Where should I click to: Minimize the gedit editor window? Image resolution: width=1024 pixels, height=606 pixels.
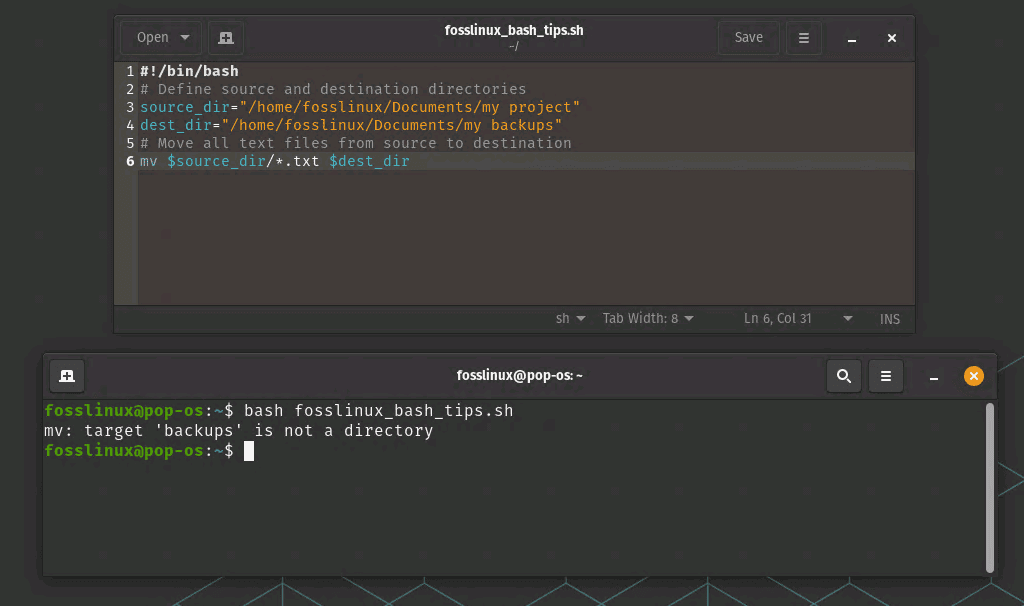click(852, 39)
